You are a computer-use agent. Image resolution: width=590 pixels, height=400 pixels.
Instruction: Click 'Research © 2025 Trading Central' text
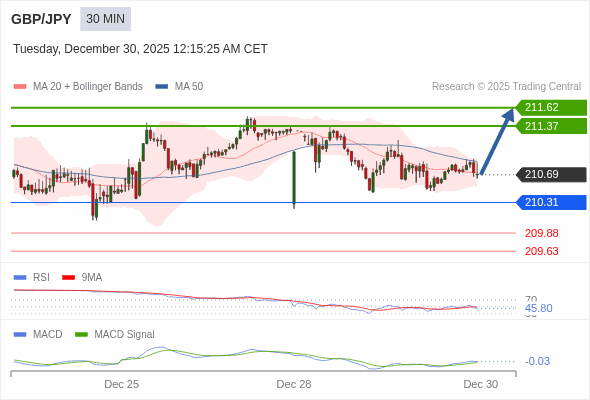click(x=506, y=87)
